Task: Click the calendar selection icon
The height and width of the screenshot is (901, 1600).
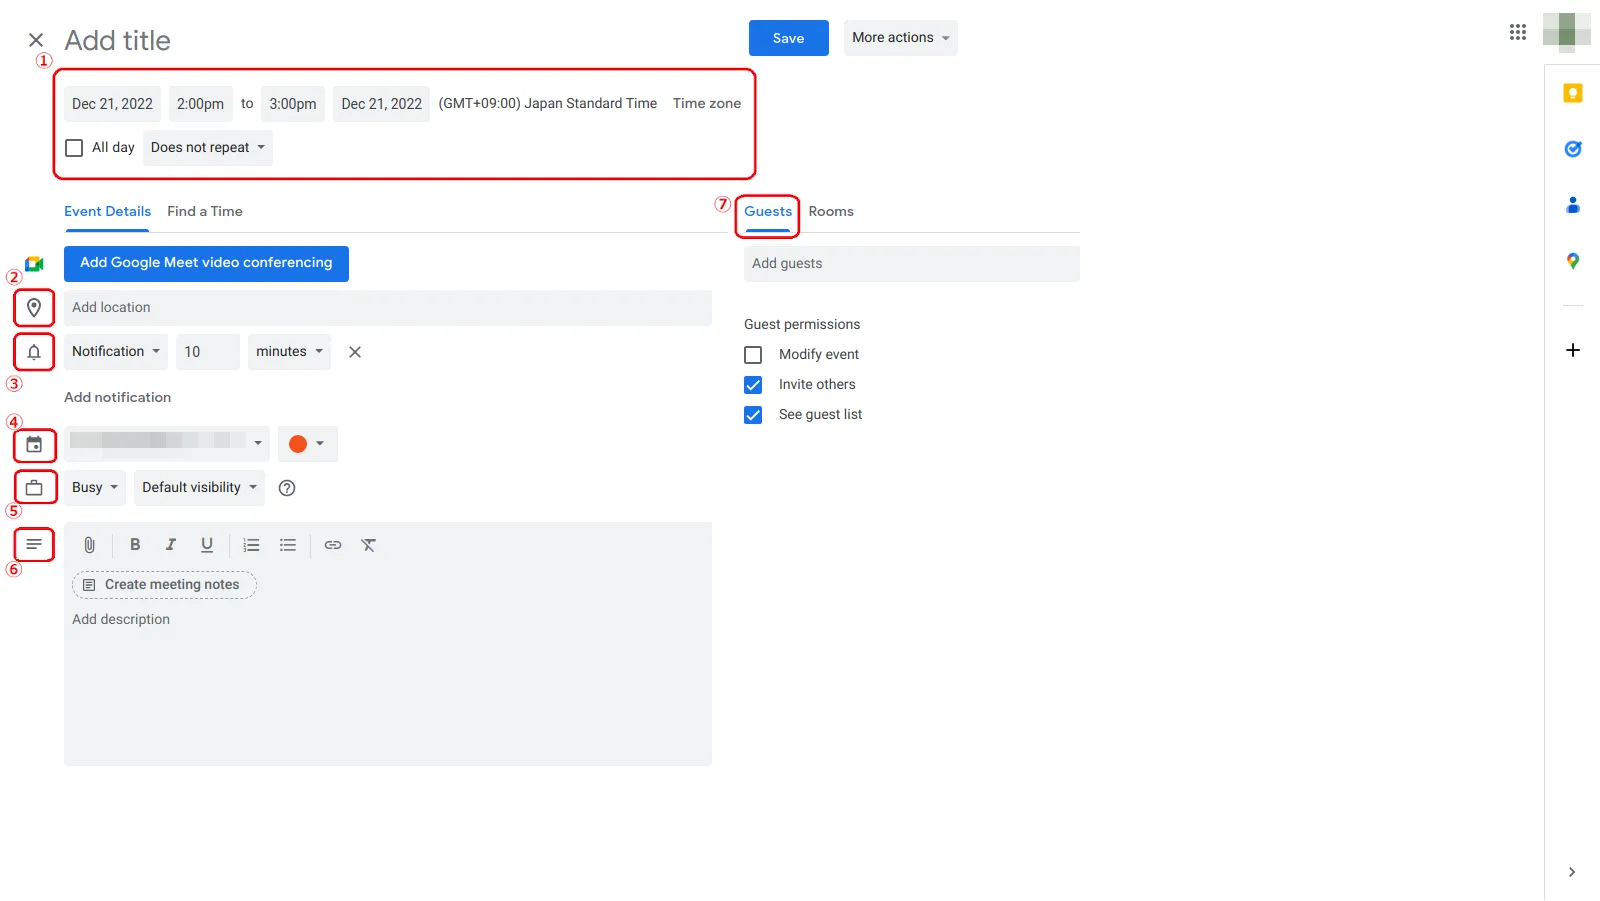Action: tap(33, 444)
